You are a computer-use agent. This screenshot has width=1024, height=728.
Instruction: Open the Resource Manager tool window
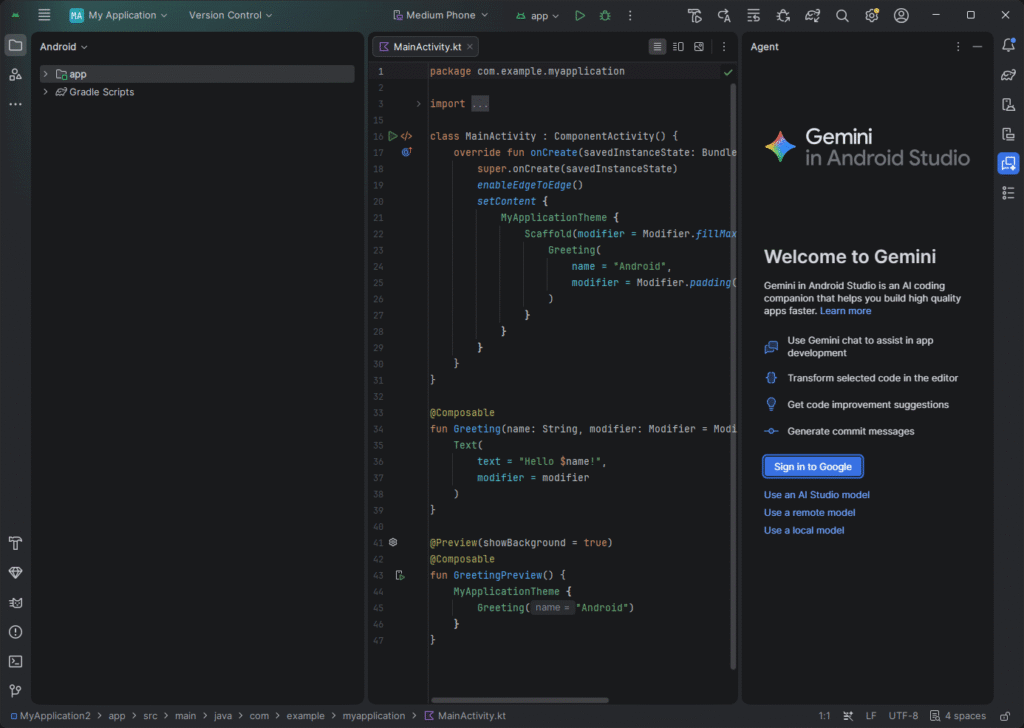coord(15,75)
